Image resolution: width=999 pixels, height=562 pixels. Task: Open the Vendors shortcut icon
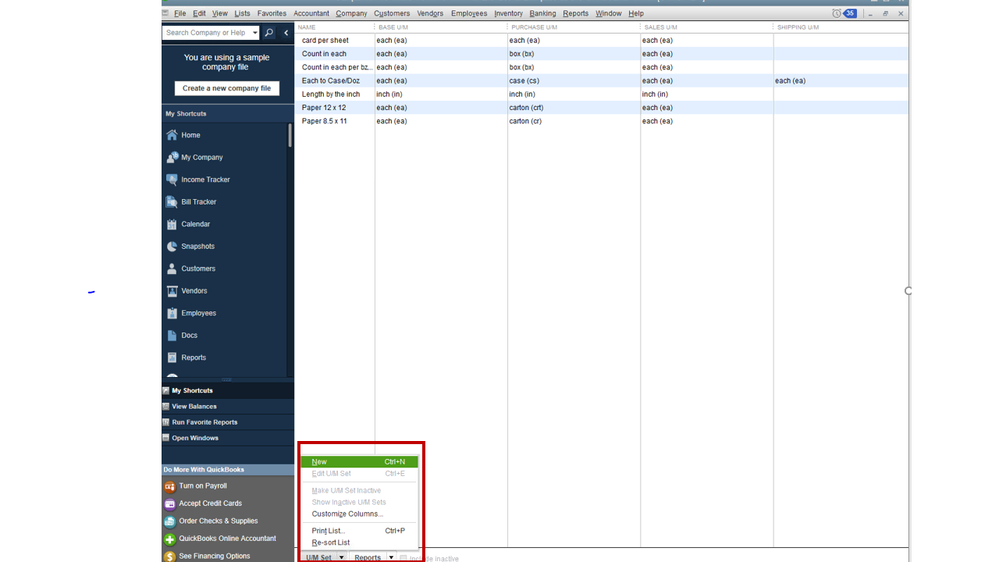pyautogui.click(x=172, y=291)
